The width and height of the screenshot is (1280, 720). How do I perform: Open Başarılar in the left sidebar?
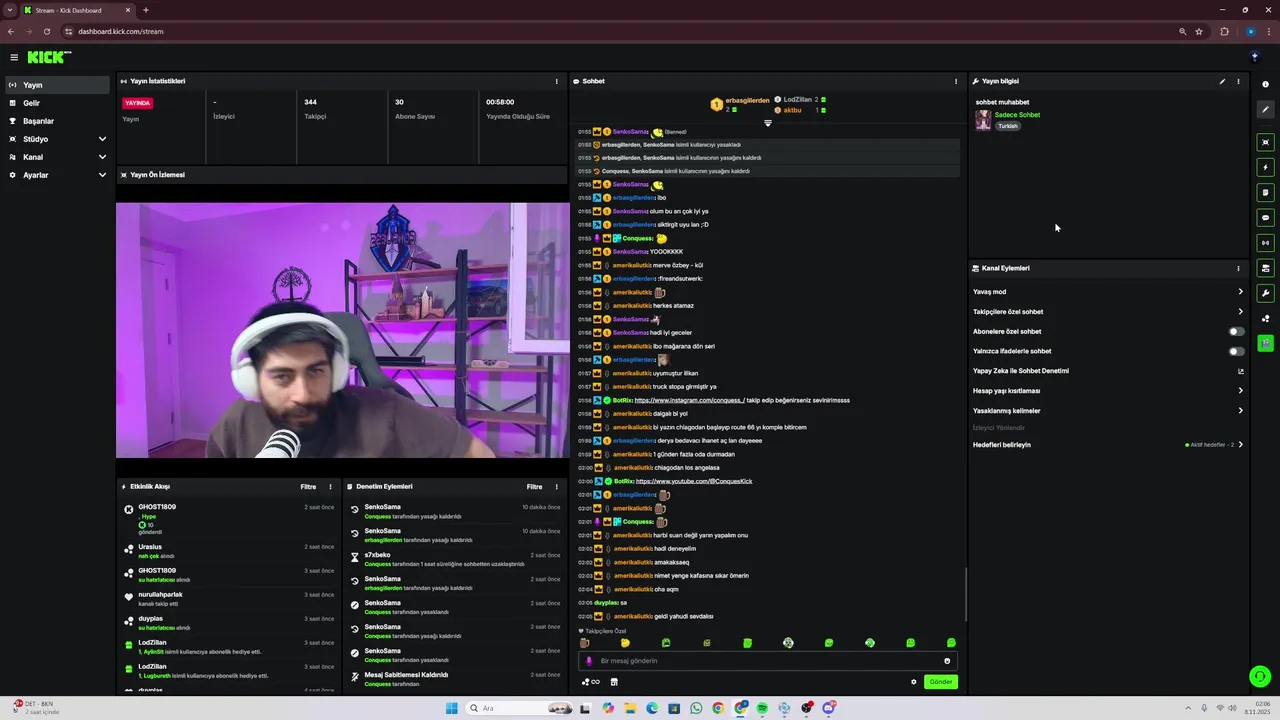tap(57, 121)
